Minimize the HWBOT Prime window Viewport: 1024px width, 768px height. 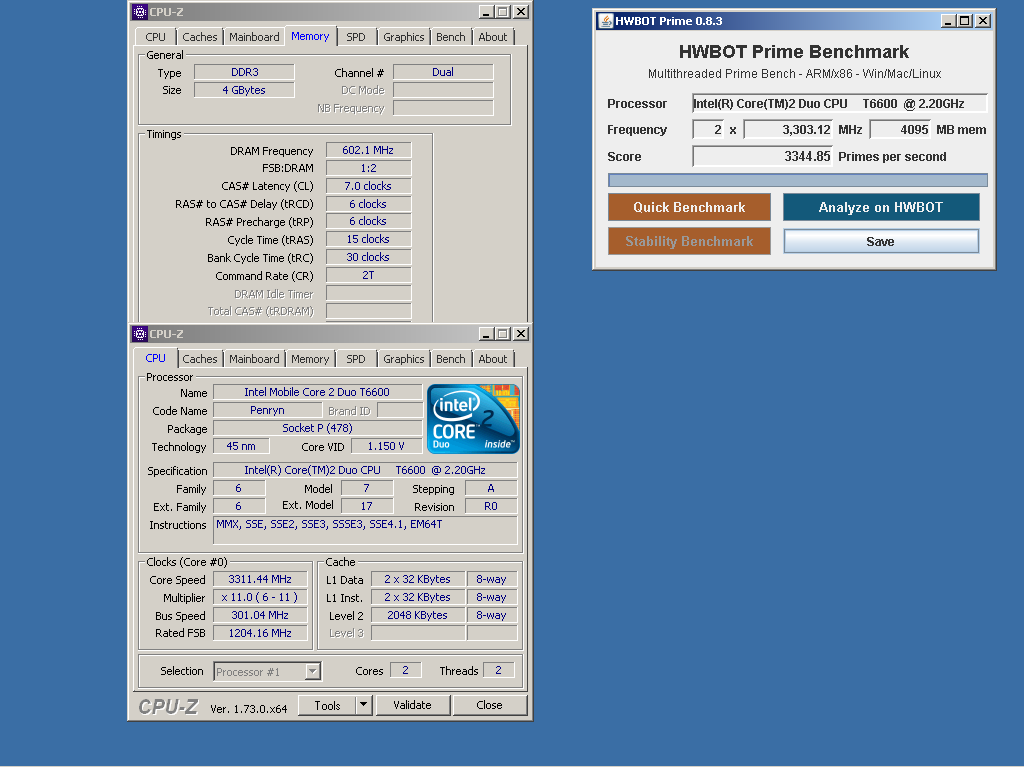[948, 21]
